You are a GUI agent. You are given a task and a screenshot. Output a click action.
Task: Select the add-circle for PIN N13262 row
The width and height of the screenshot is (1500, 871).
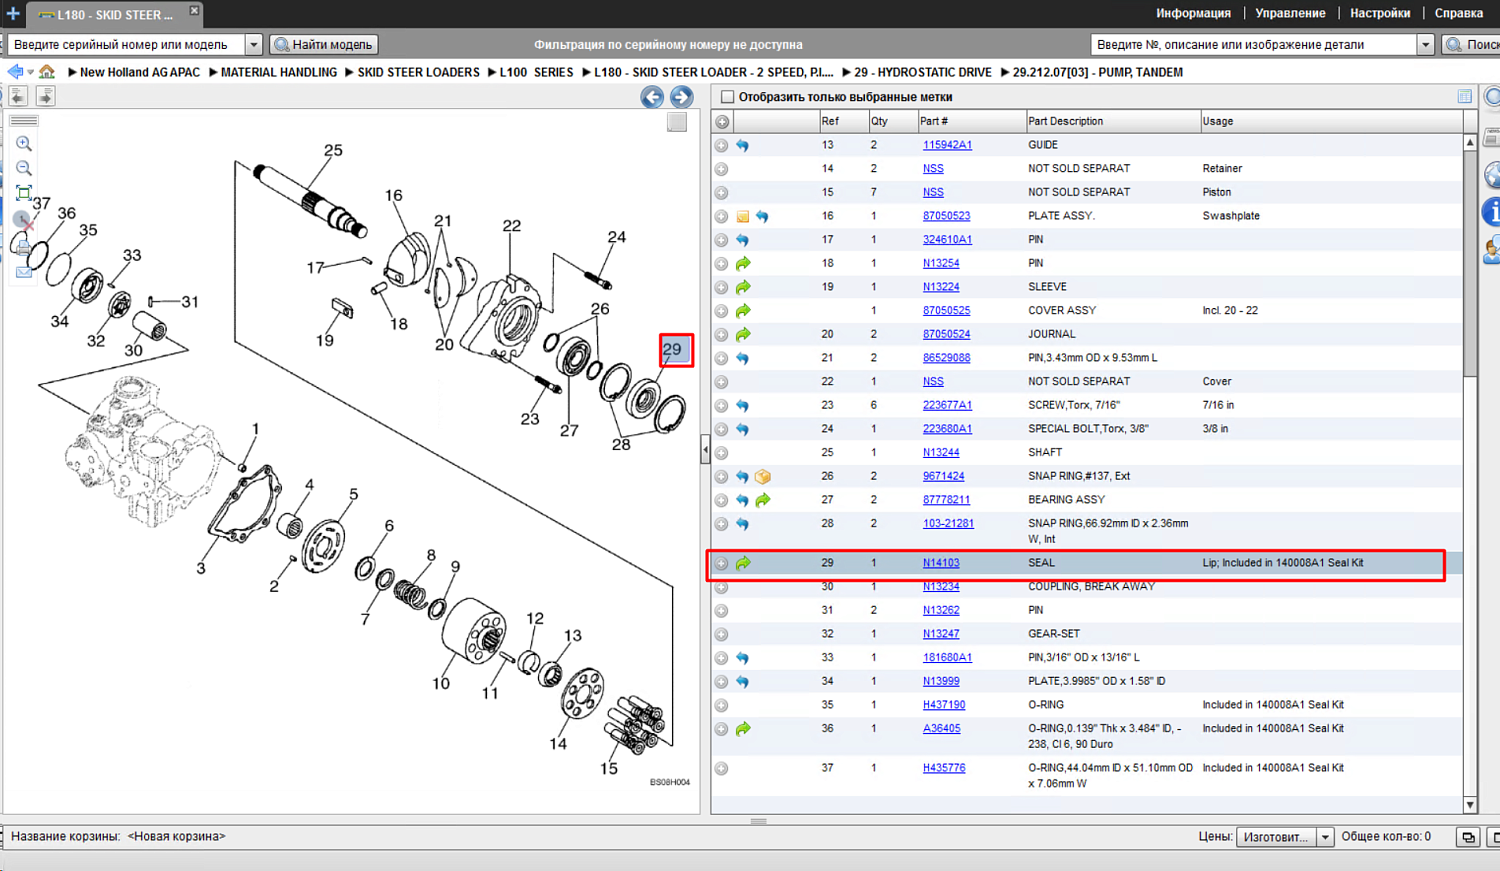[721, 611]
